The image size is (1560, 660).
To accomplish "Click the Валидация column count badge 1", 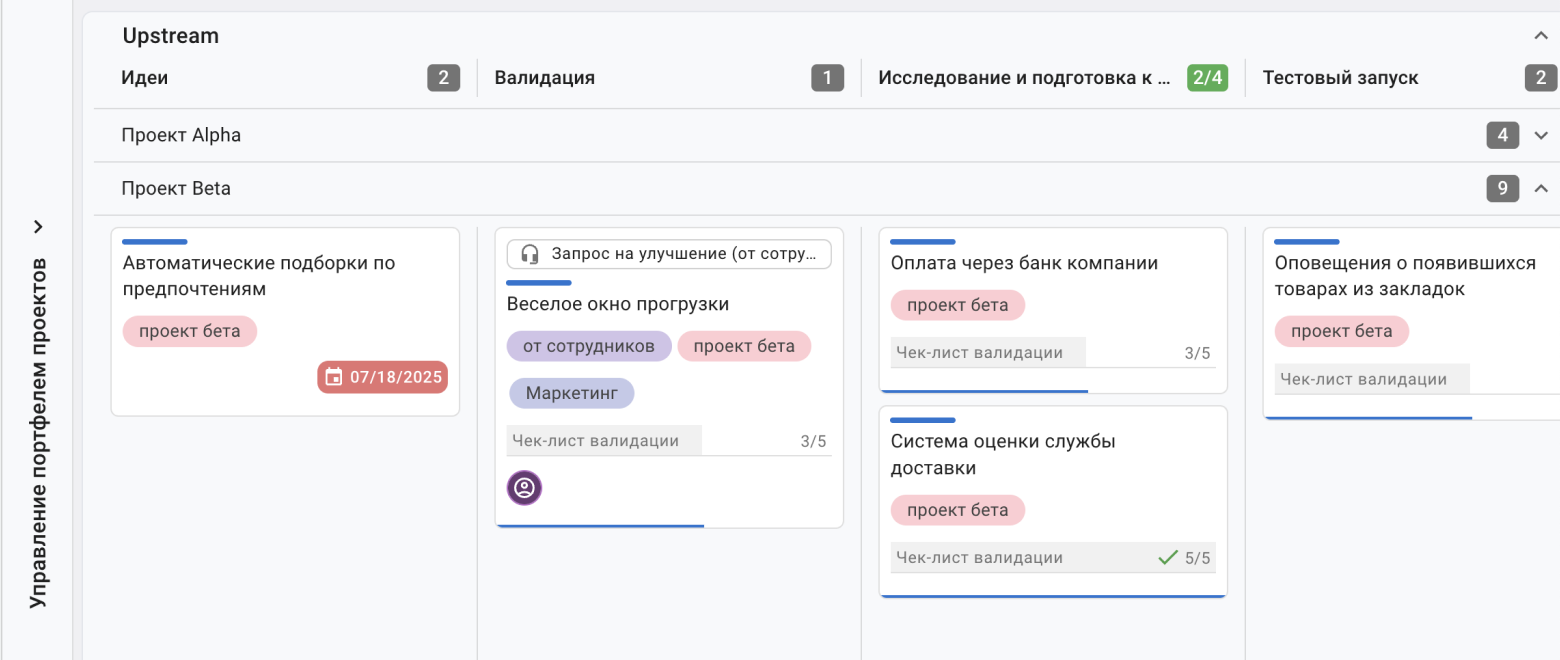I will (827, 78).
